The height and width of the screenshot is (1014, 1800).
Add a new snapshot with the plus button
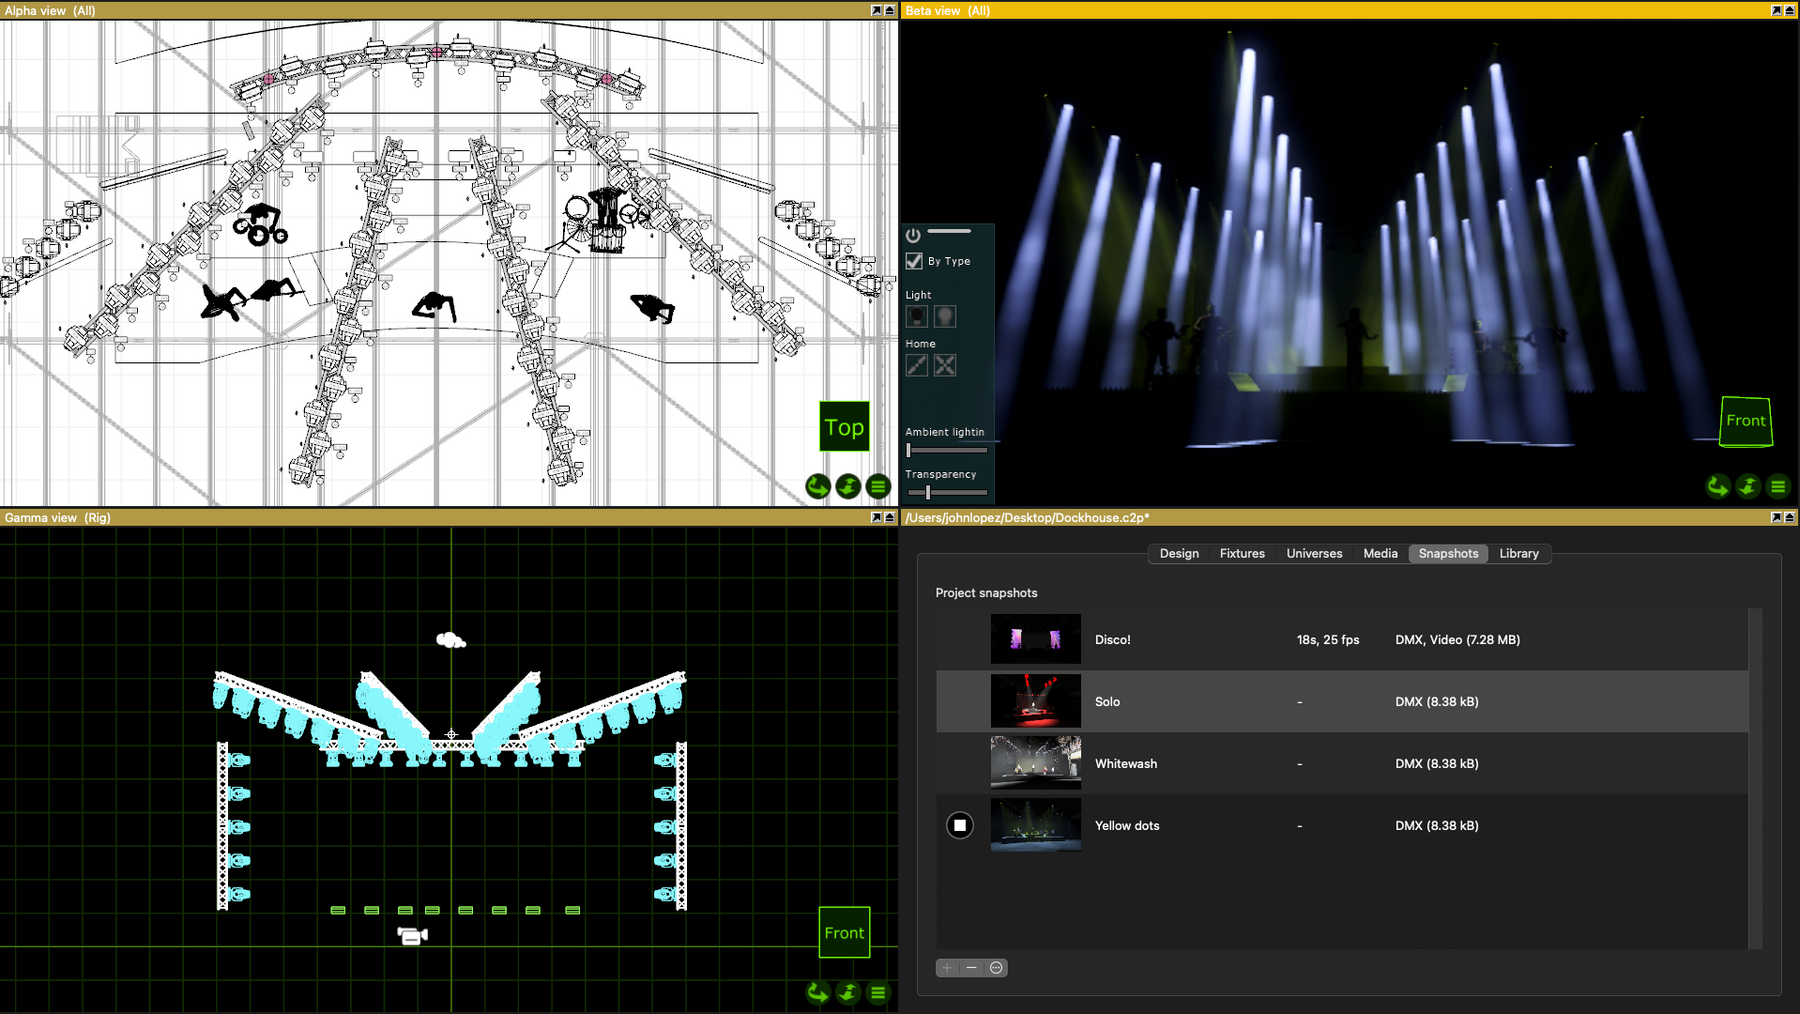click(947, 967)
